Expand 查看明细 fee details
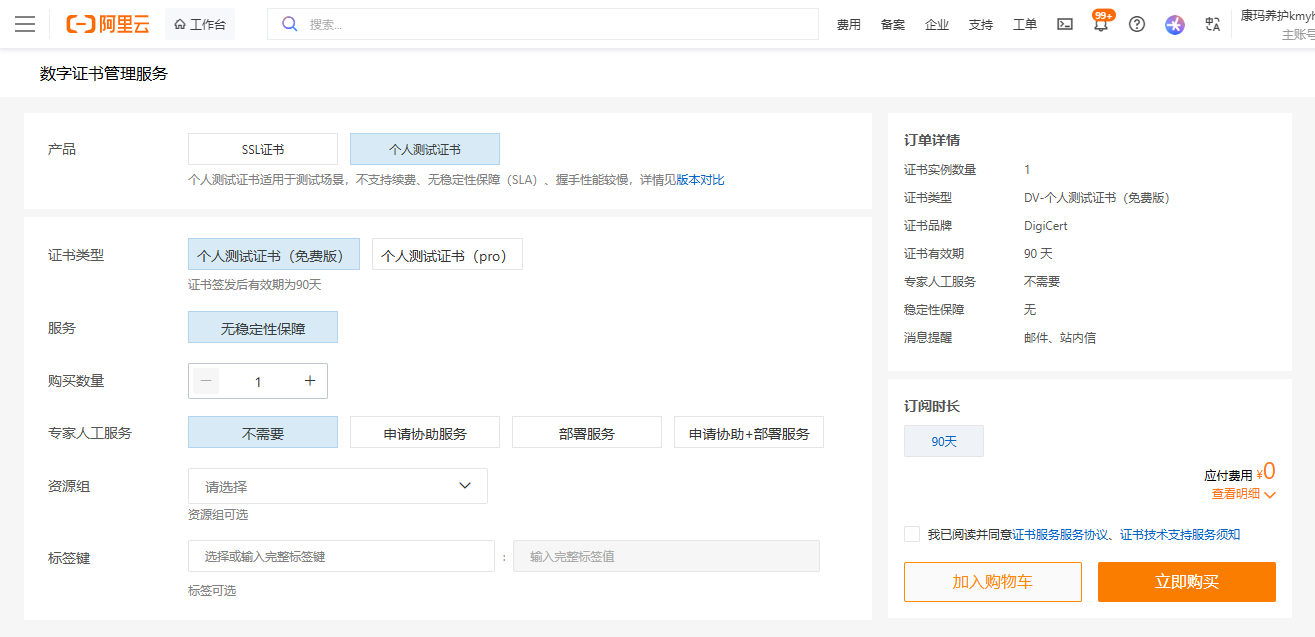1315x637 pixels. 1243,494
